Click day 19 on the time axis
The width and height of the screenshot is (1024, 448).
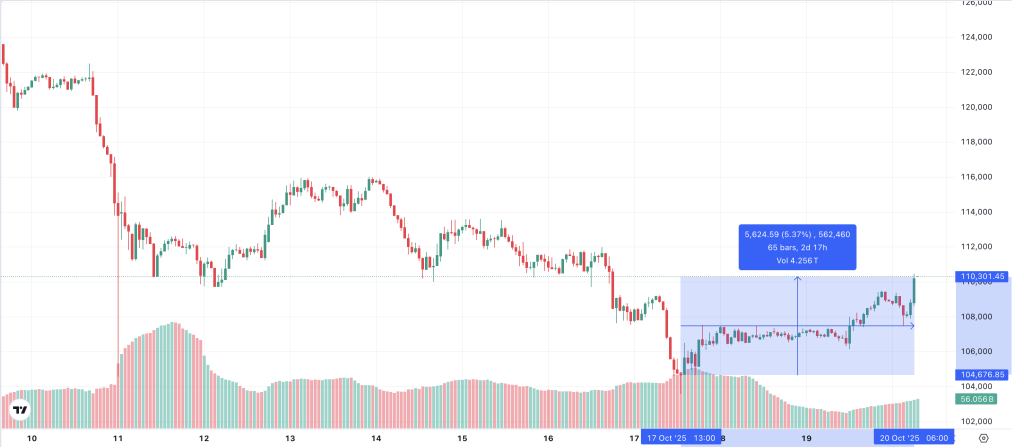pos(806,438)
